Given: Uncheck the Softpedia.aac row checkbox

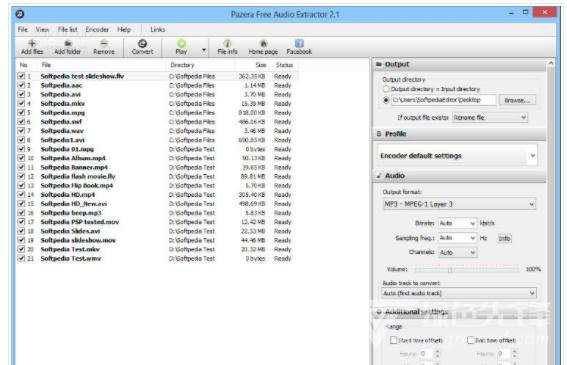Looking at the screenshot, I should (21, 85).
